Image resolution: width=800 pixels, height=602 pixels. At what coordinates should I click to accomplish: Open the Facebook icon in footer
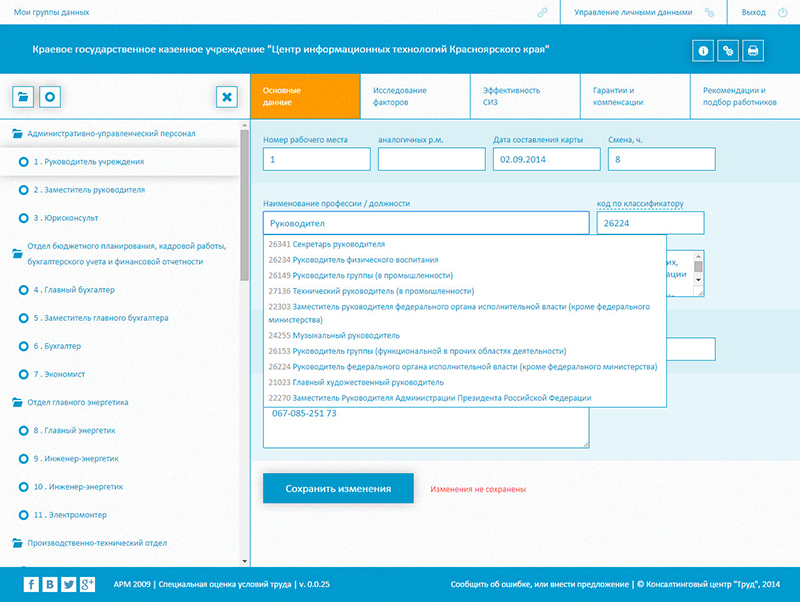coord(31,584)
